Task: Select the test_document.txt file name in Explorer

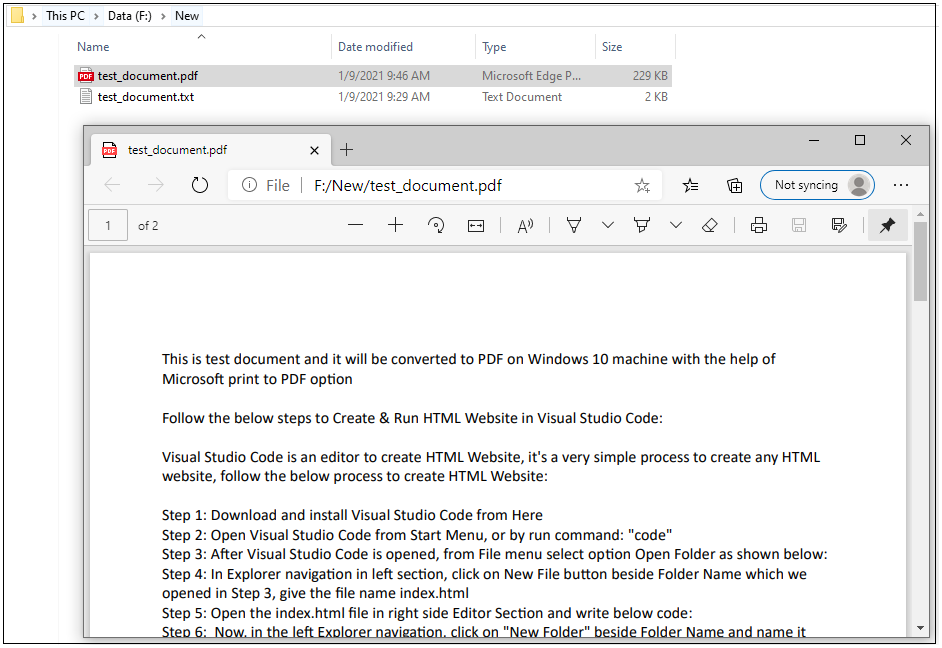Action: [x=146, y=97]
